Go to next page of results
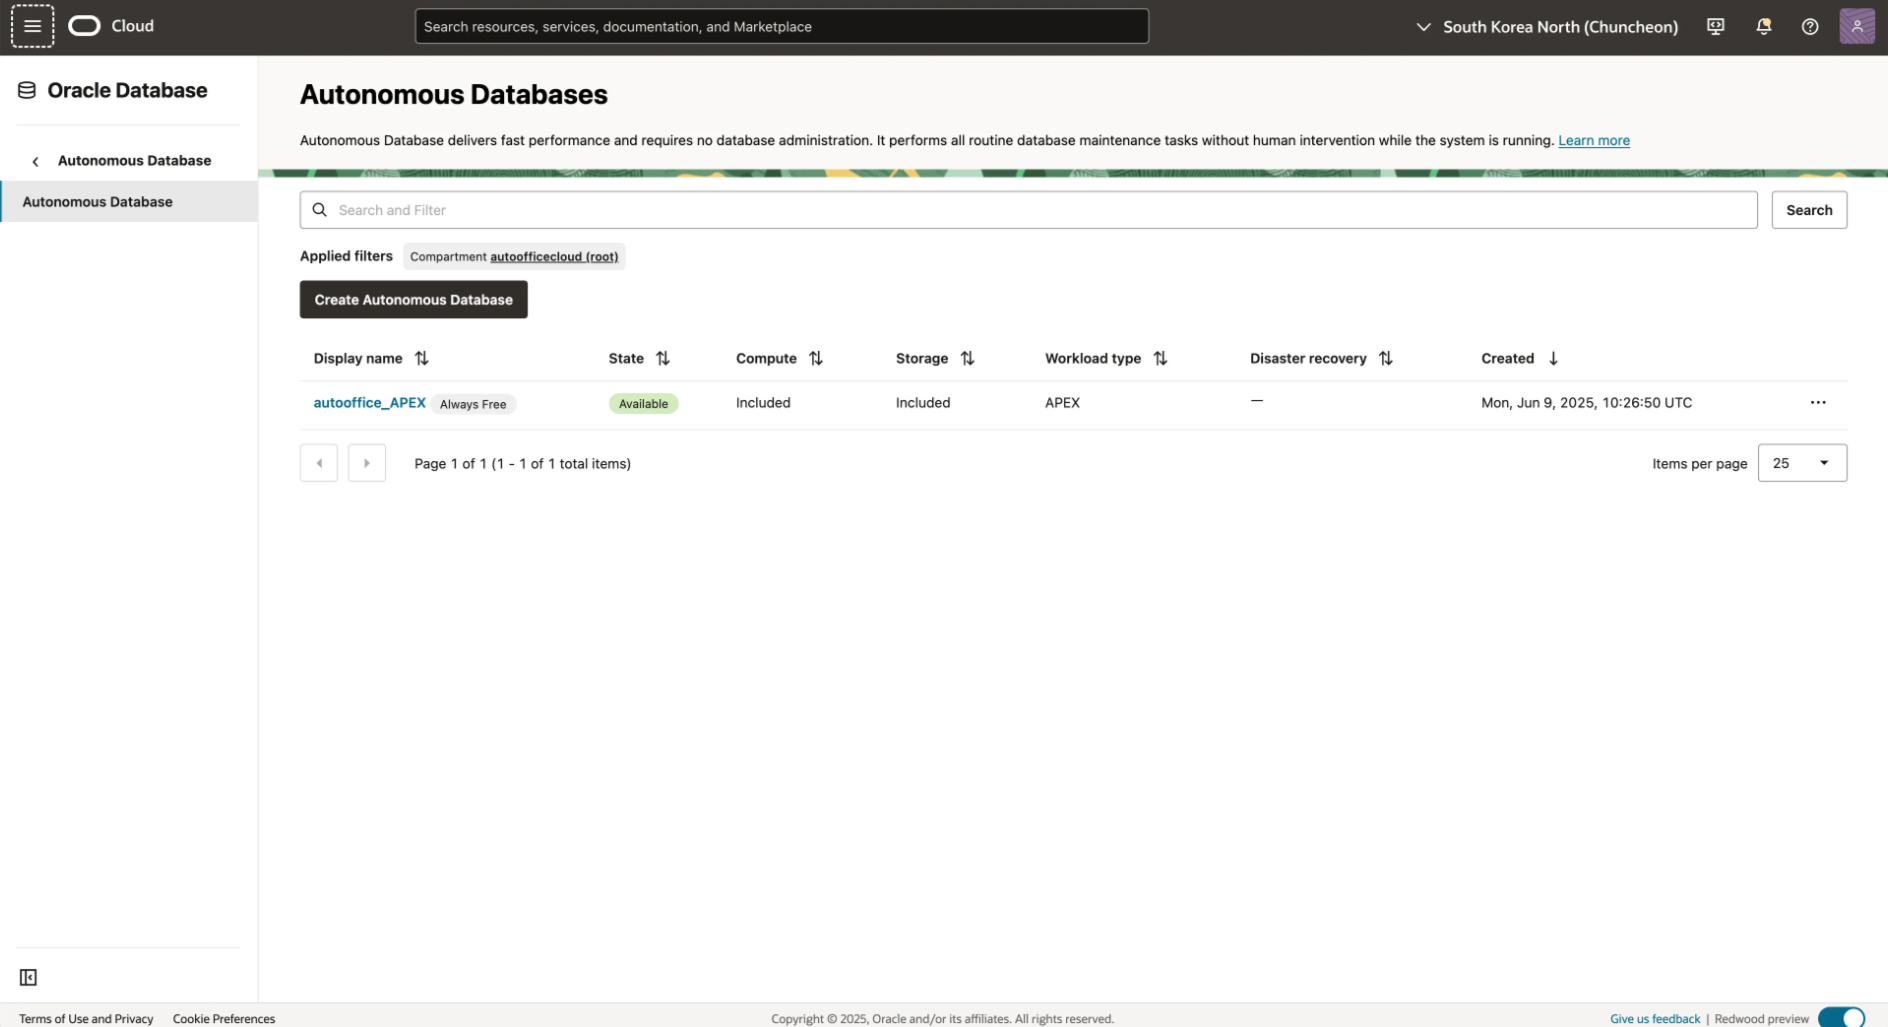 (x=367, y=463)
